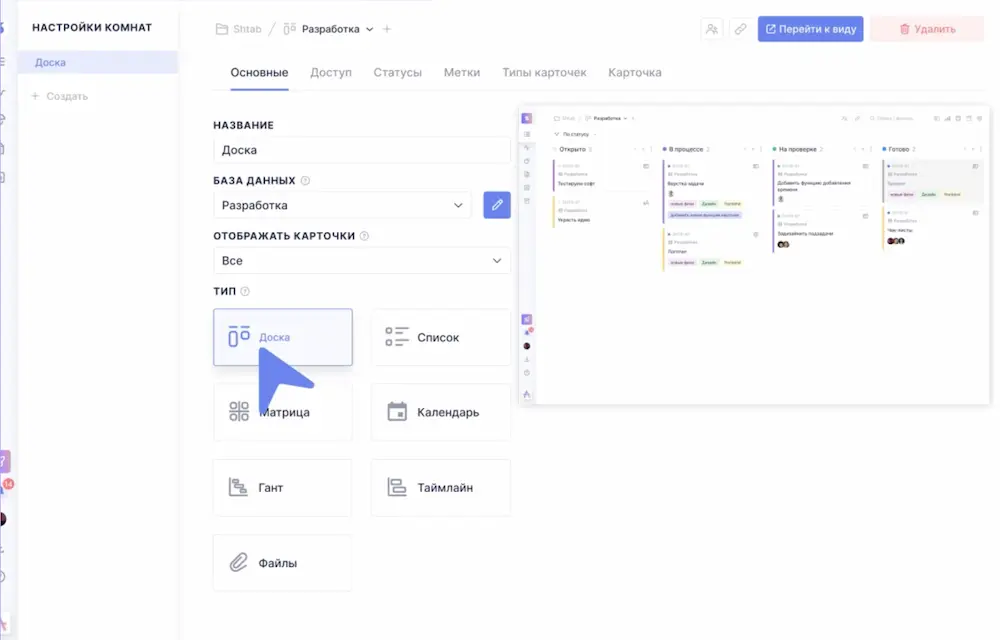Viewport: 1000px width, 640px height.
Task: Open the Отображать карточки dropdown
Action: 361,260
